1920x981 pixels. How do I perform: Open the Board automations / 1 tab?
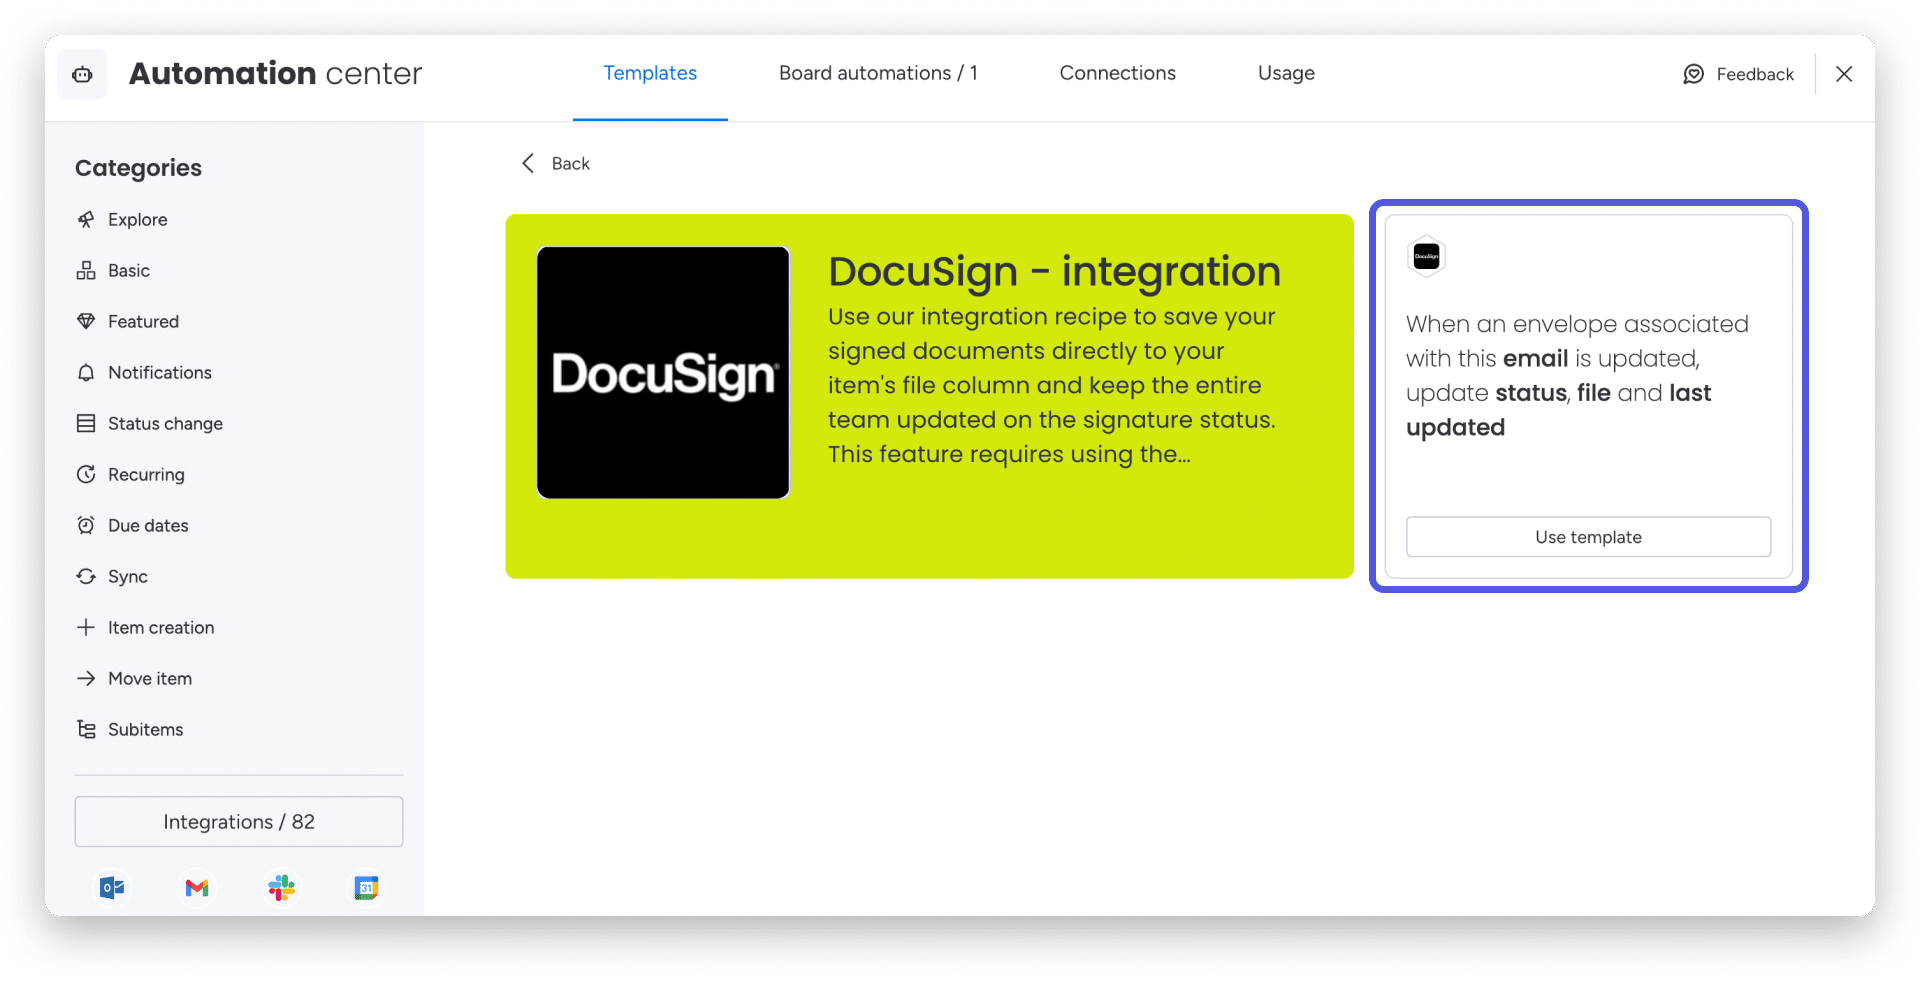pyautogui.click(x=878, y=73)
